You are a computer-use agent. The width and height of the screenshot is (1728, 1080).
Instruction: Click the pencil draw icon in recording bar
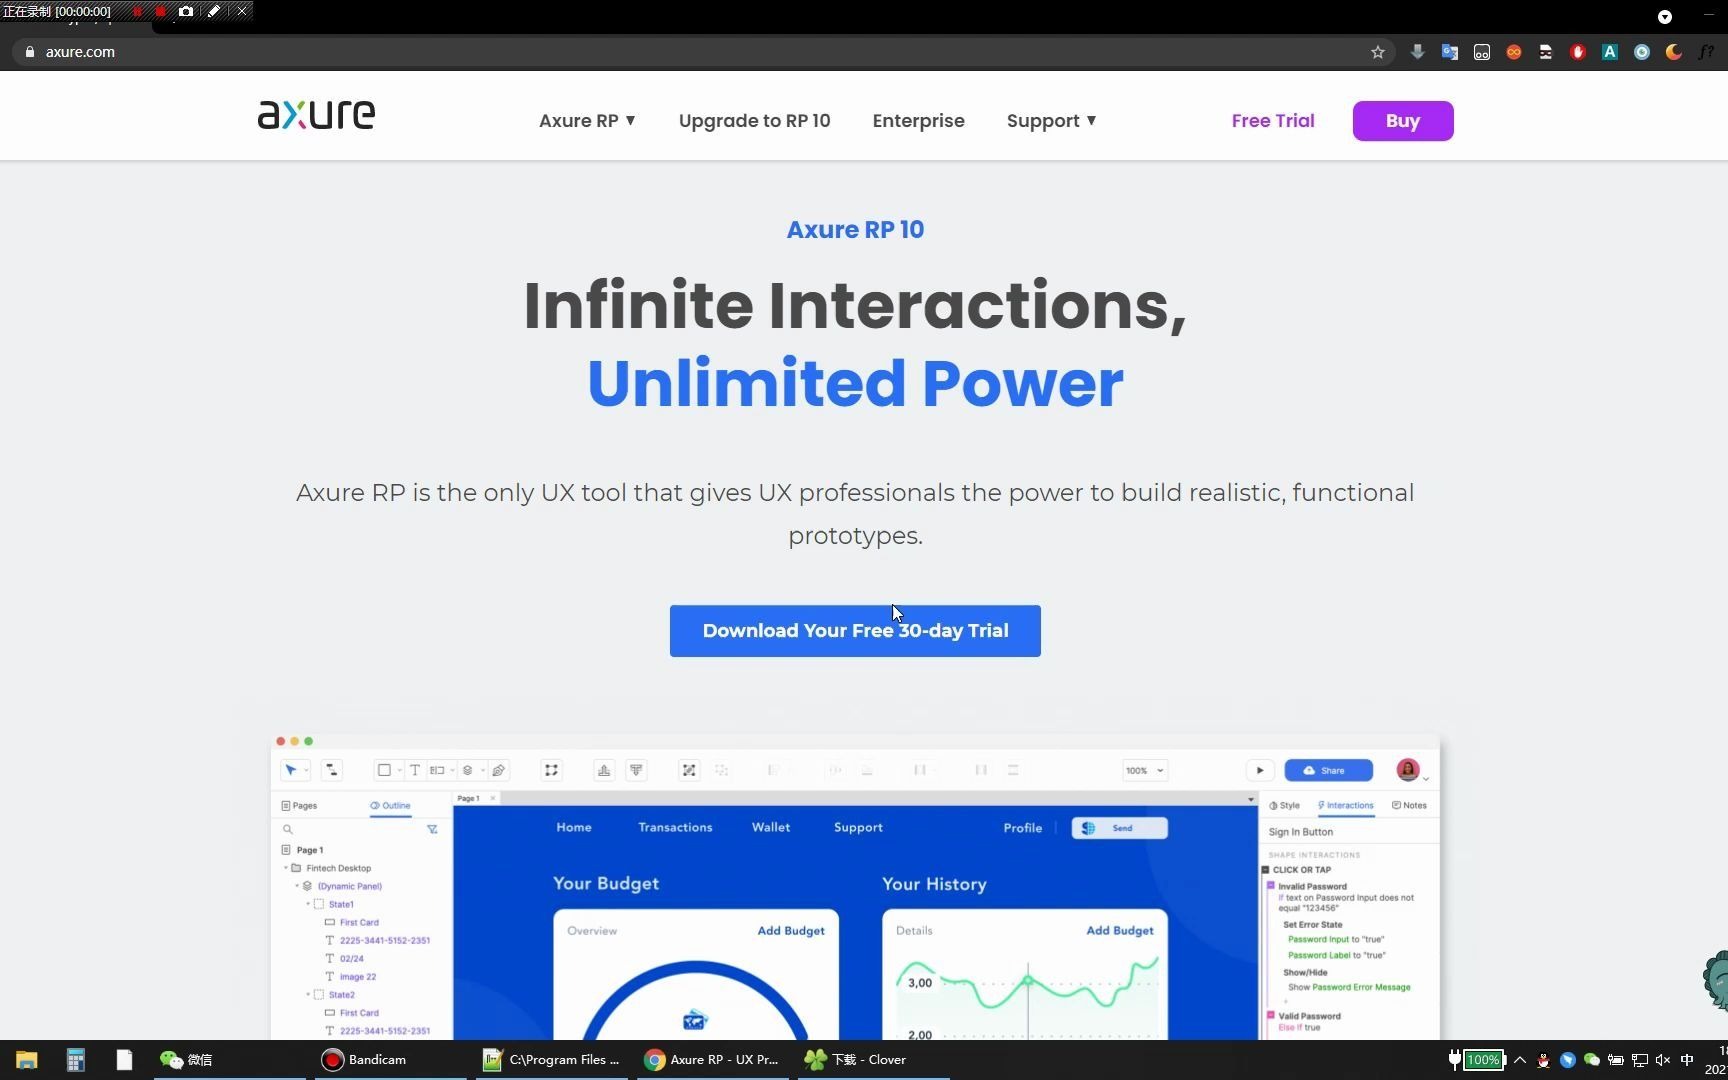pyautogui.click(x=214, y=11)
